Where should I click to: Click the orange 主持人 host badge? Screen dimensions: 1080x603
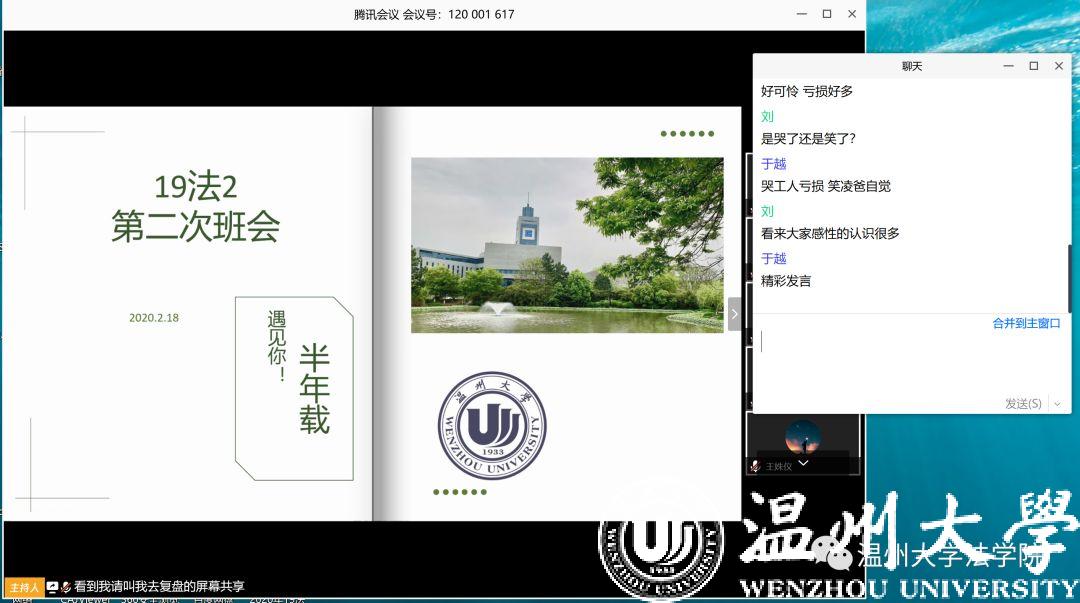(x=23, y=587)
